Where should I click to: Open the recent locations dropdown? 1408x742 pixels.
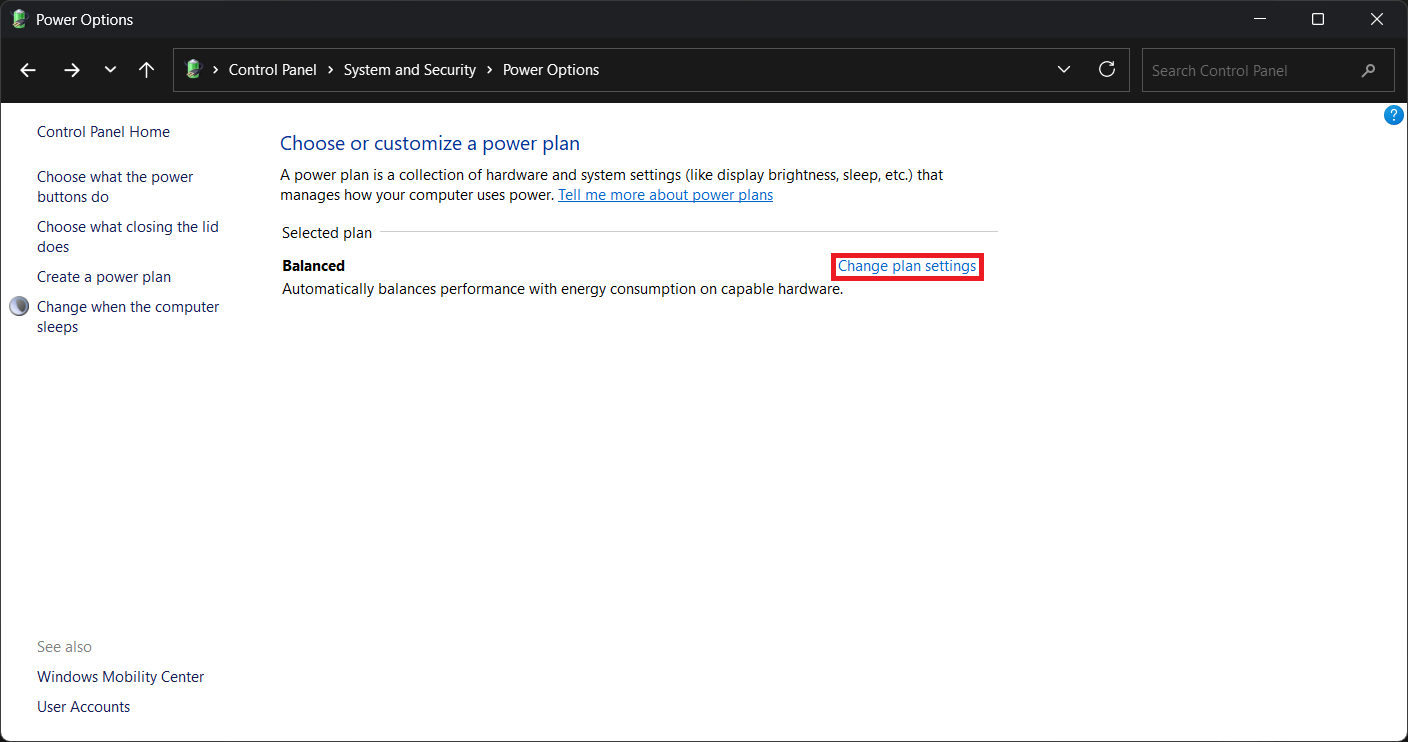click(x=110, y=70)
